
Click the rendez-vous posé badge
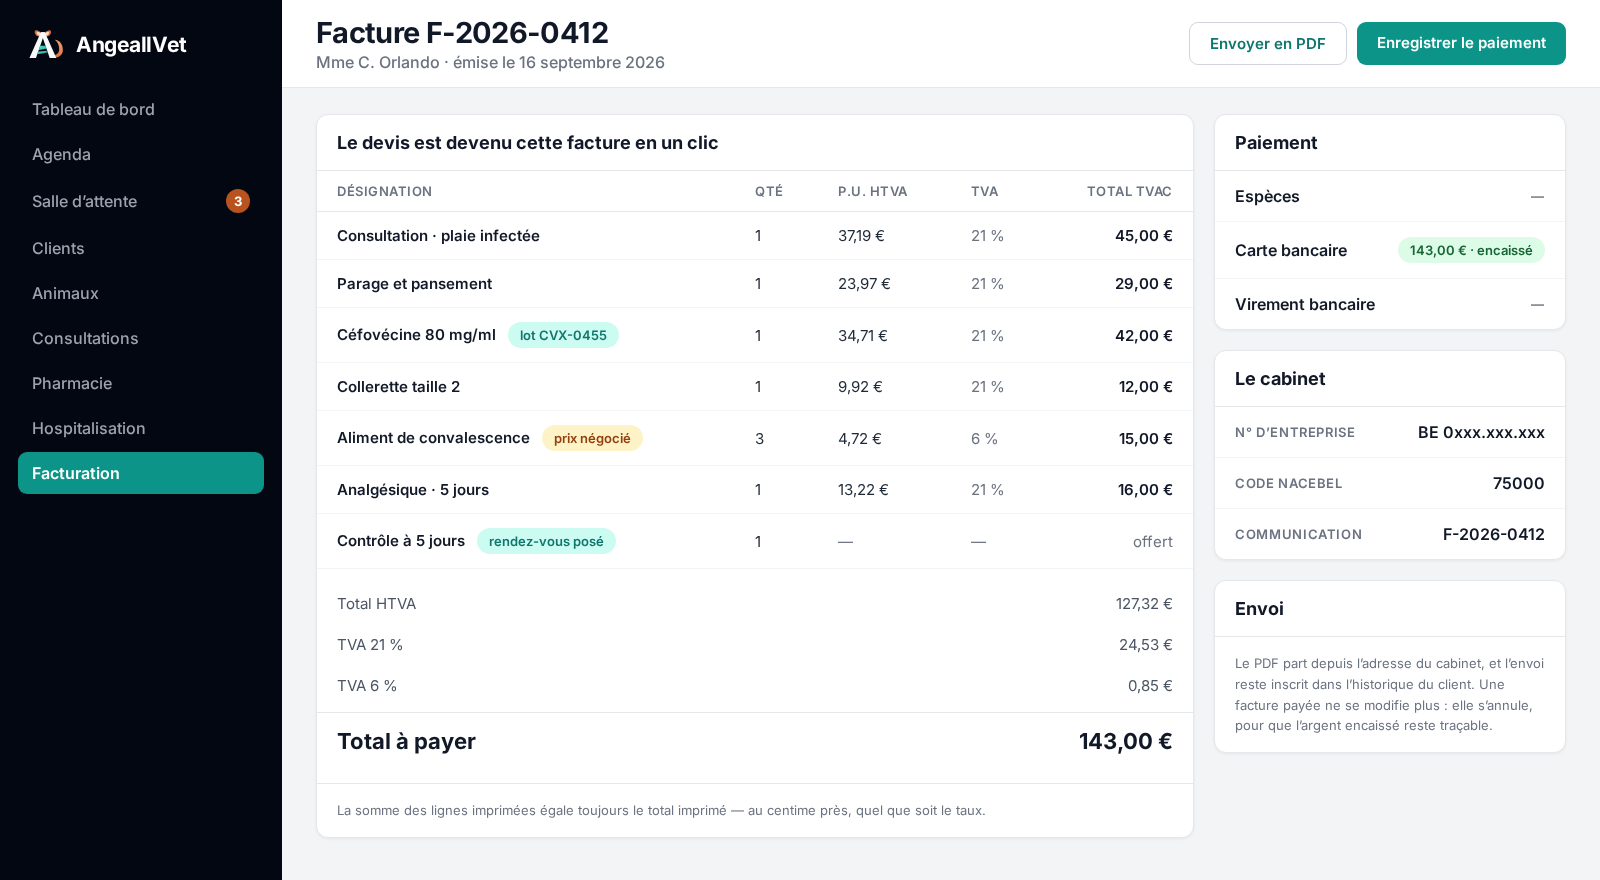546,541
